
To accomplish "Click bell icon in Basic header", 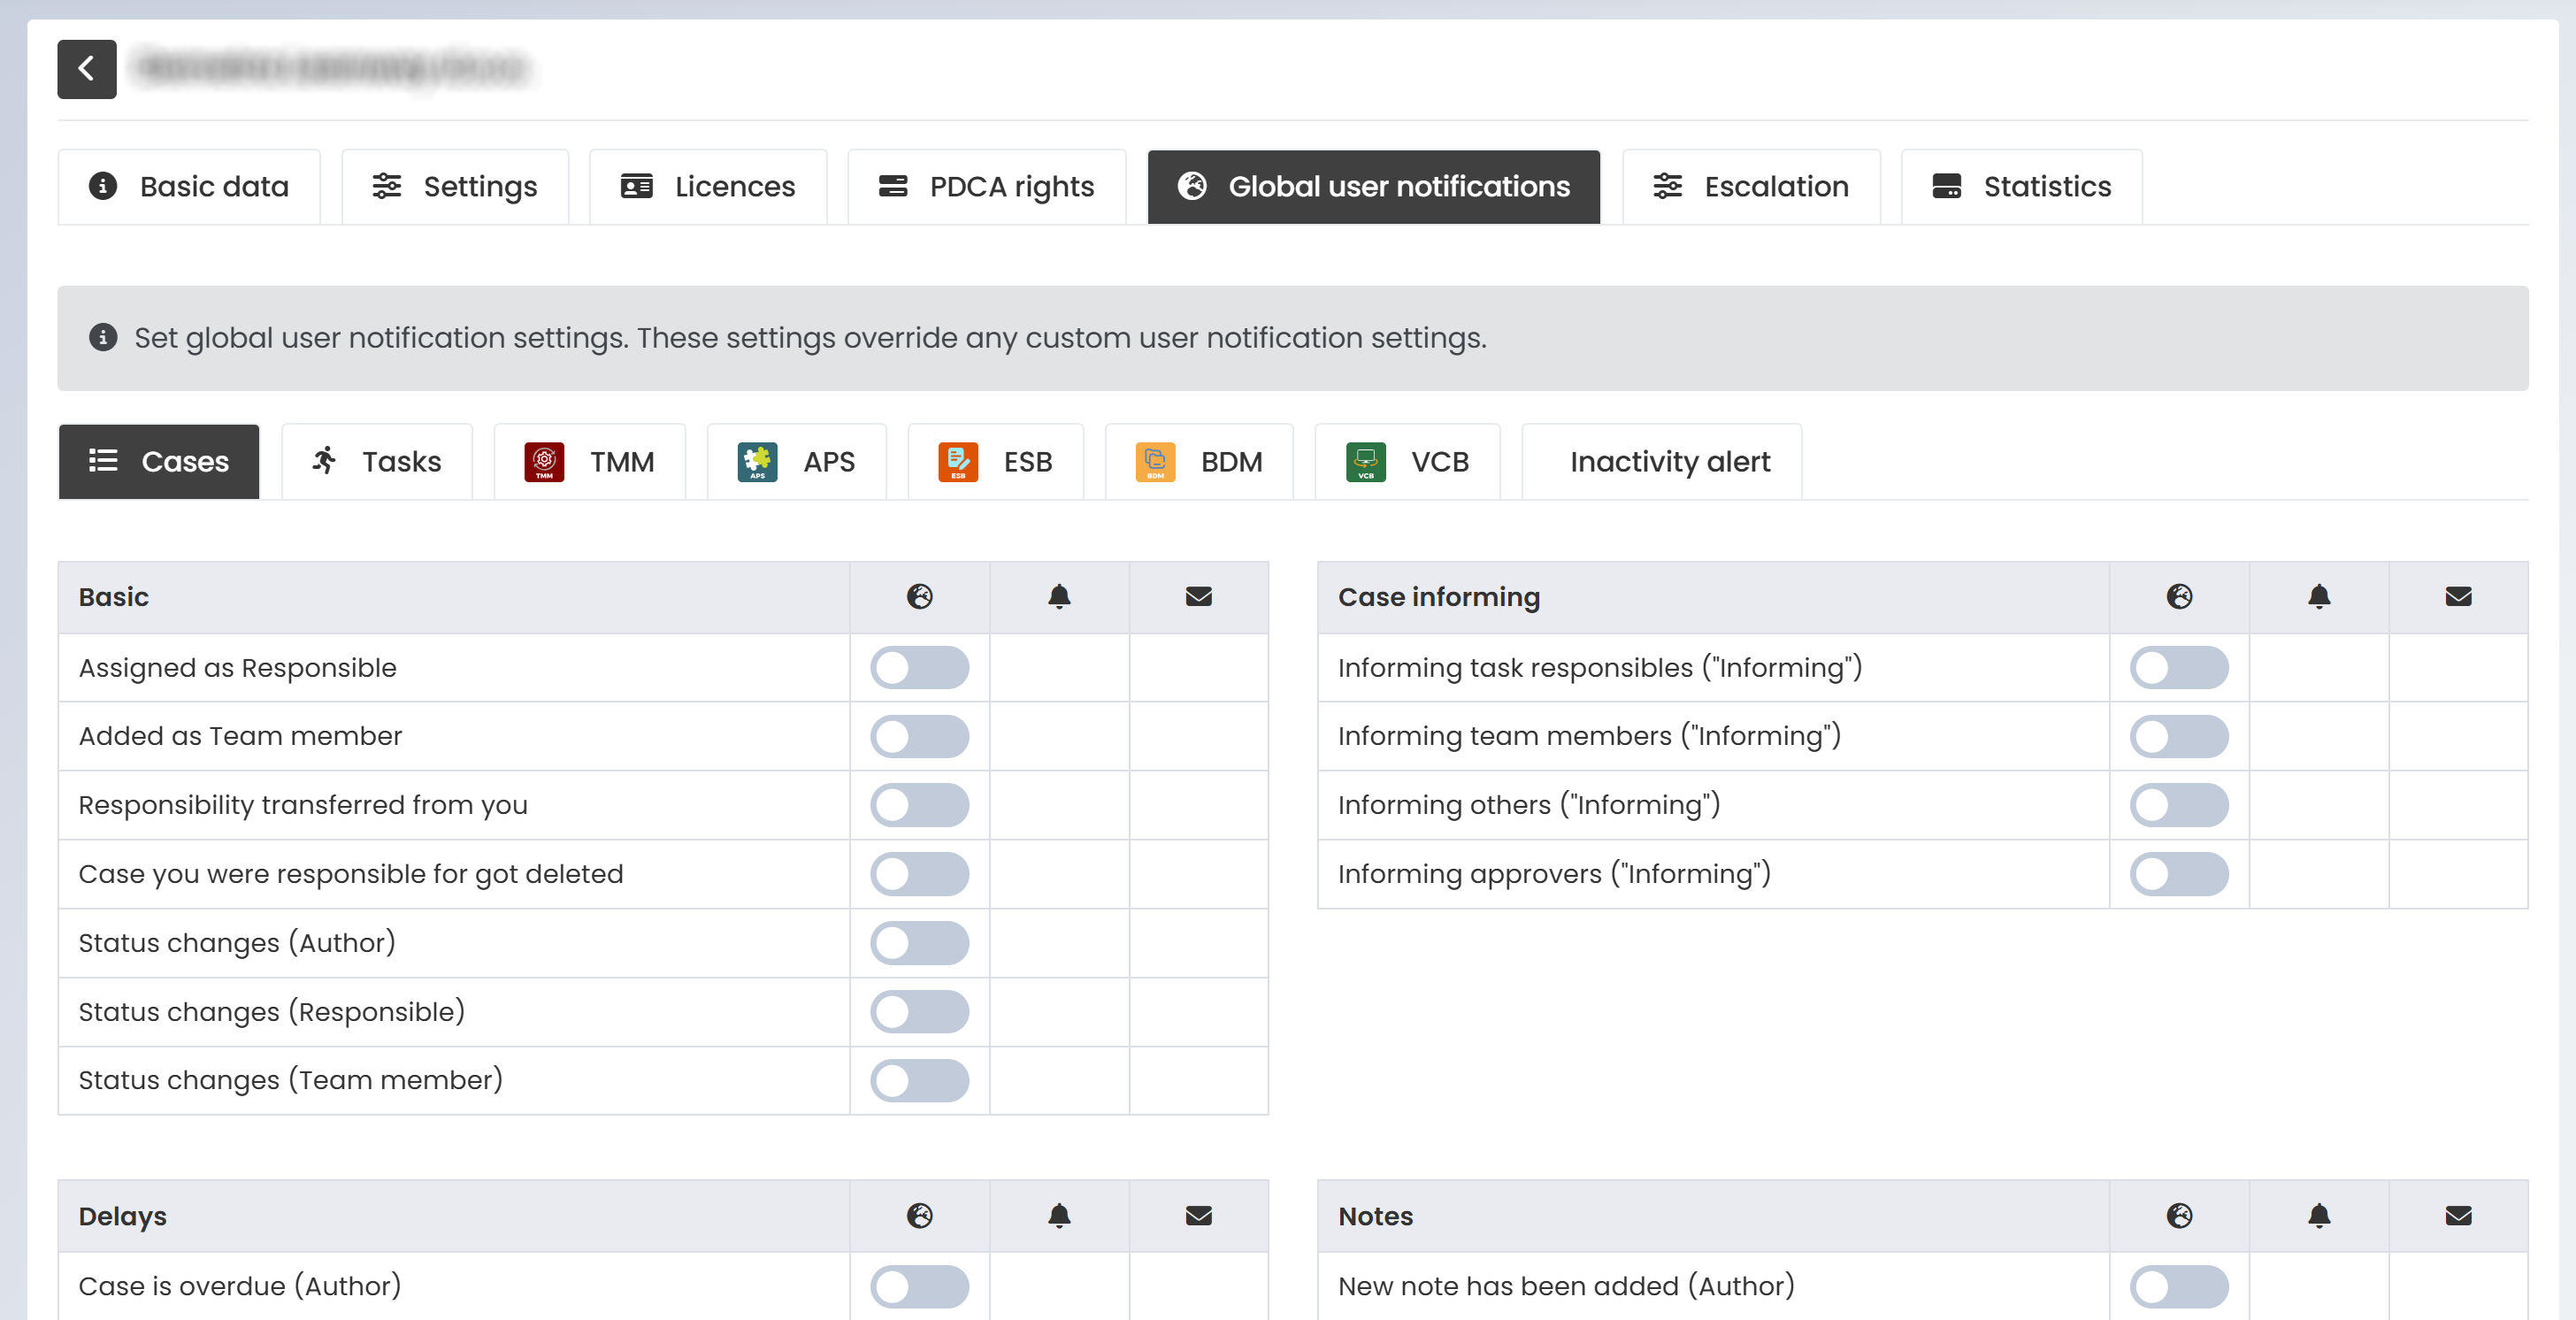I will click(1059, 597).
